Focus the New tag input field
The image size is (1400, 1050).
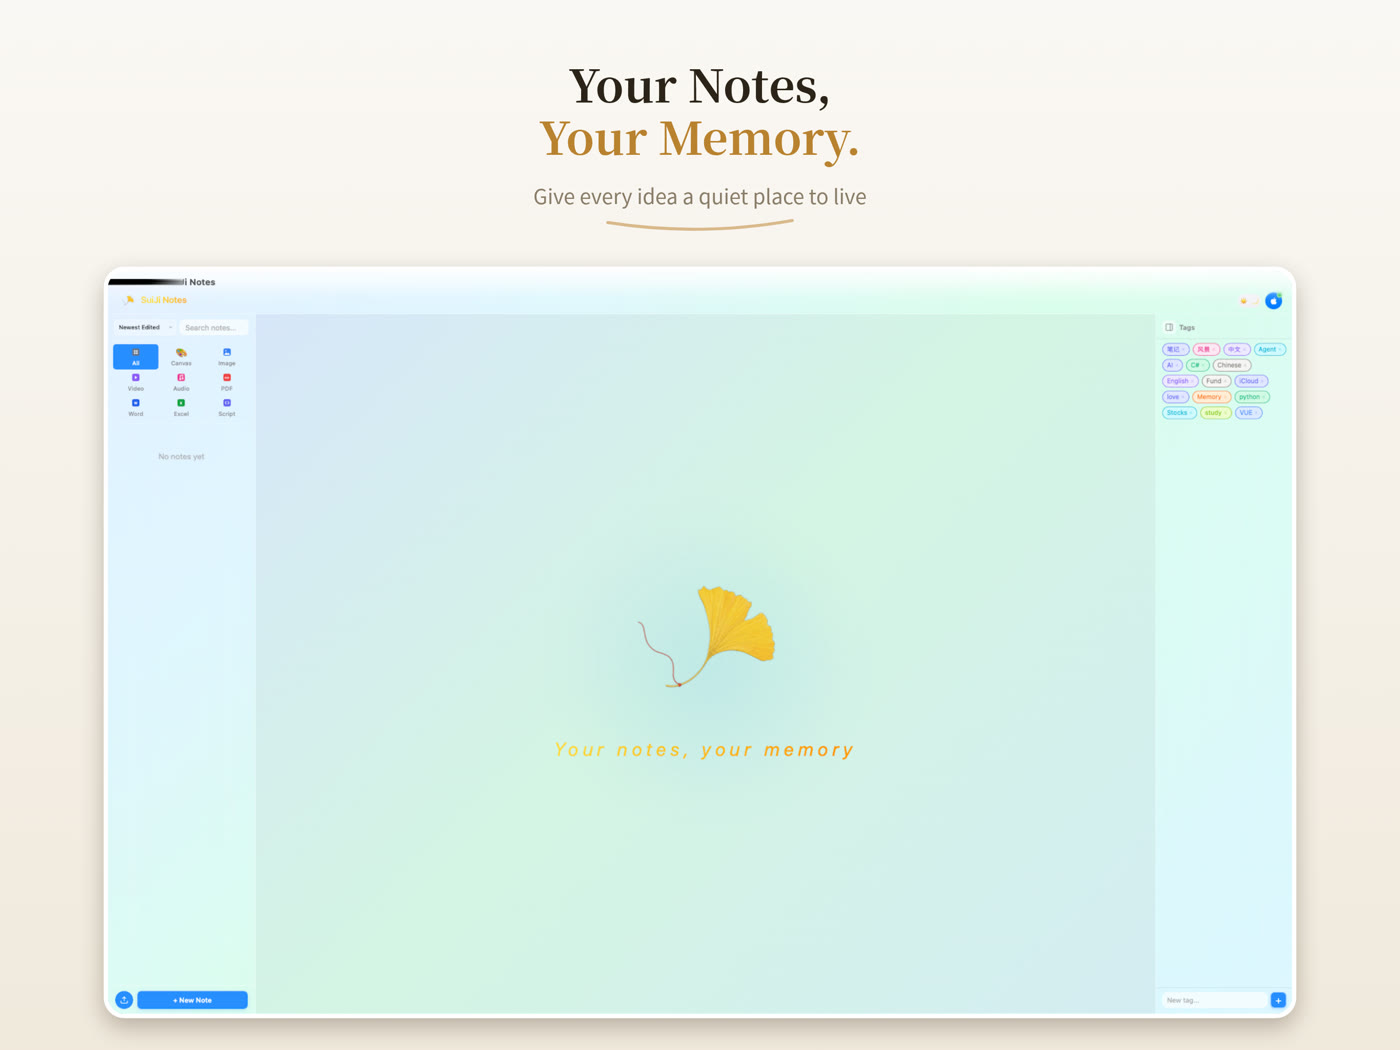point(1215,1000)
